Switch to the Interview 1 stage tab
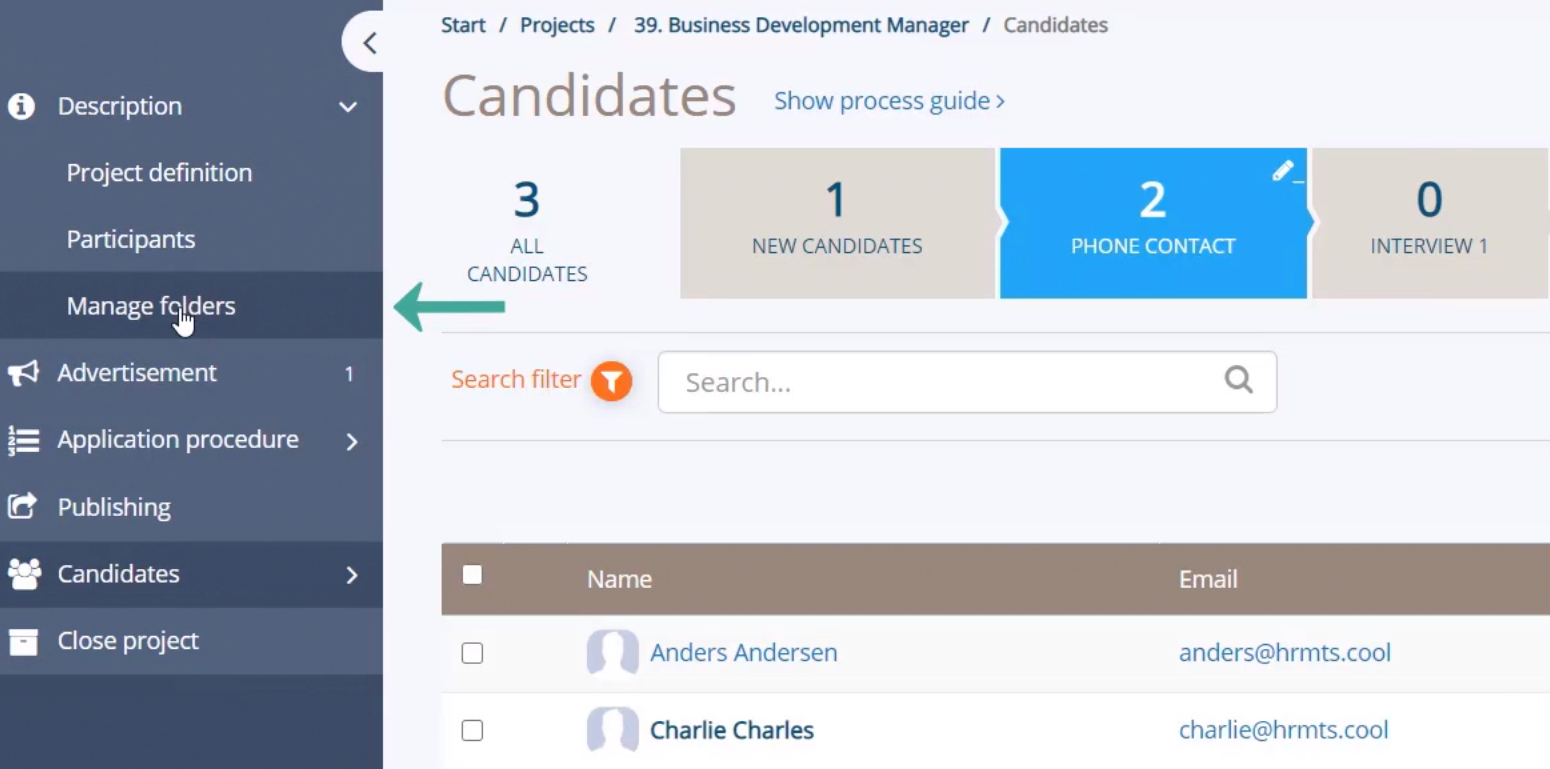1550x769 pixels. pyautogui.click(x=1429, y=223)
